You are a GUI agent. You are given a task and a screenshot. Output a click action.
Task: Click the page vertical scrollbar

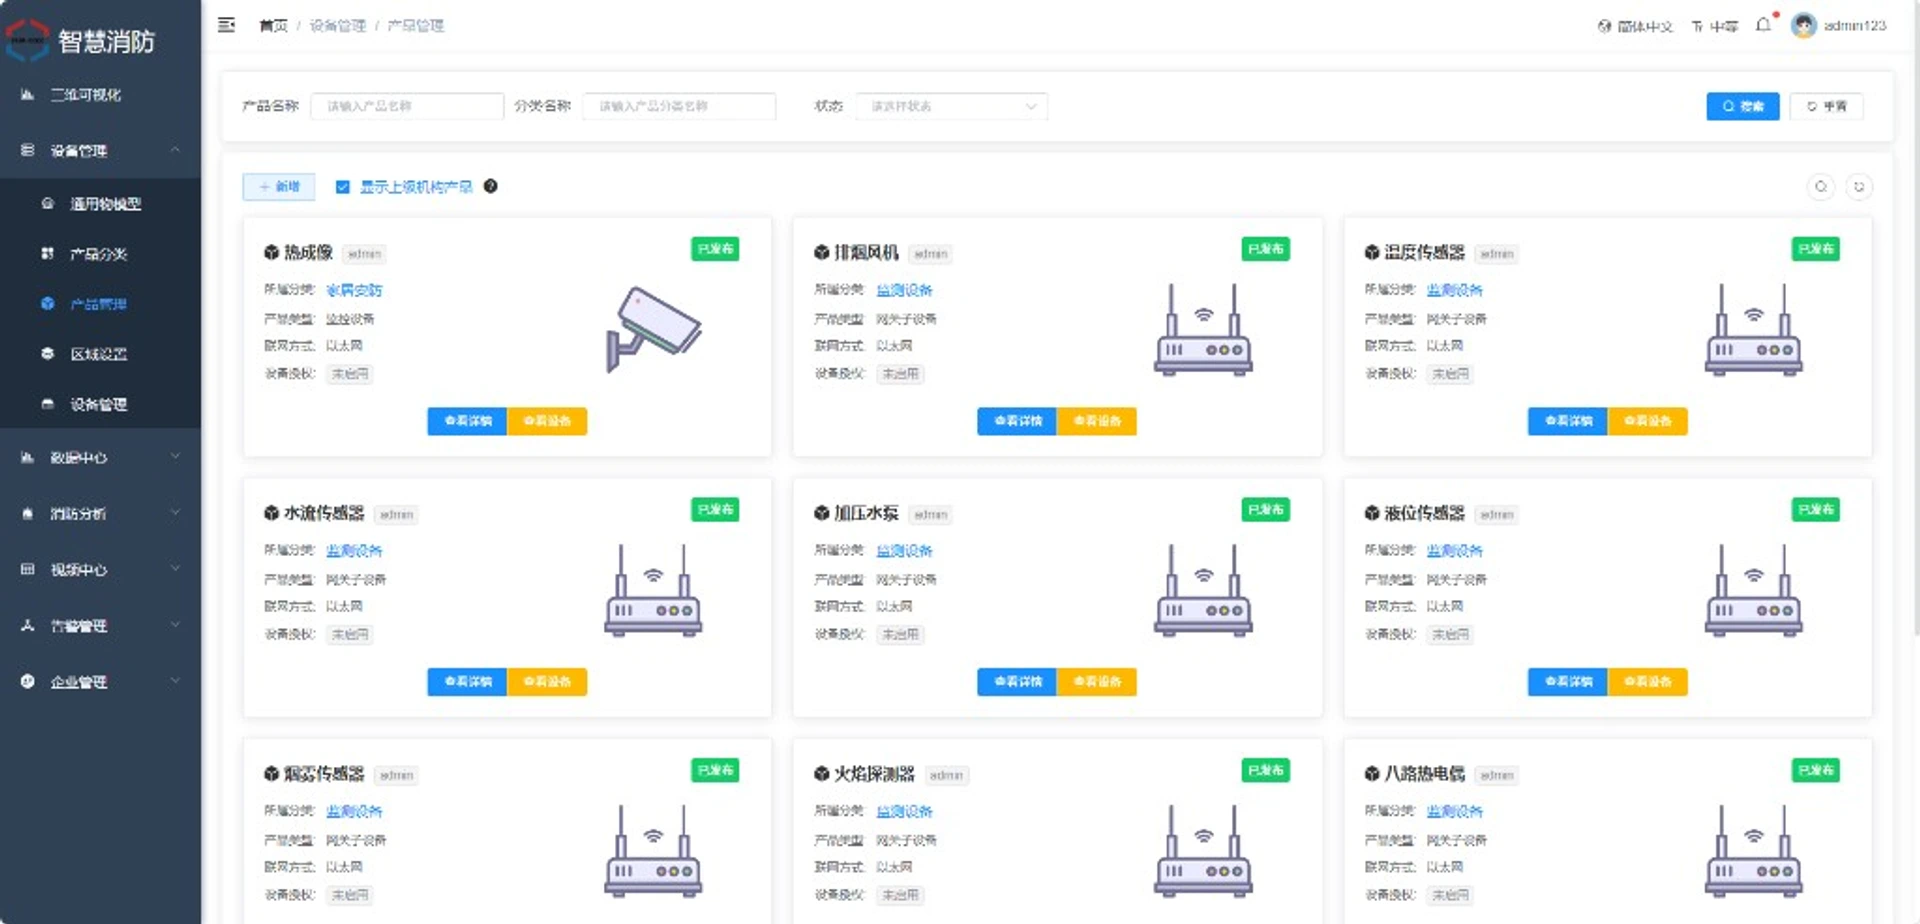(1915, 320)
